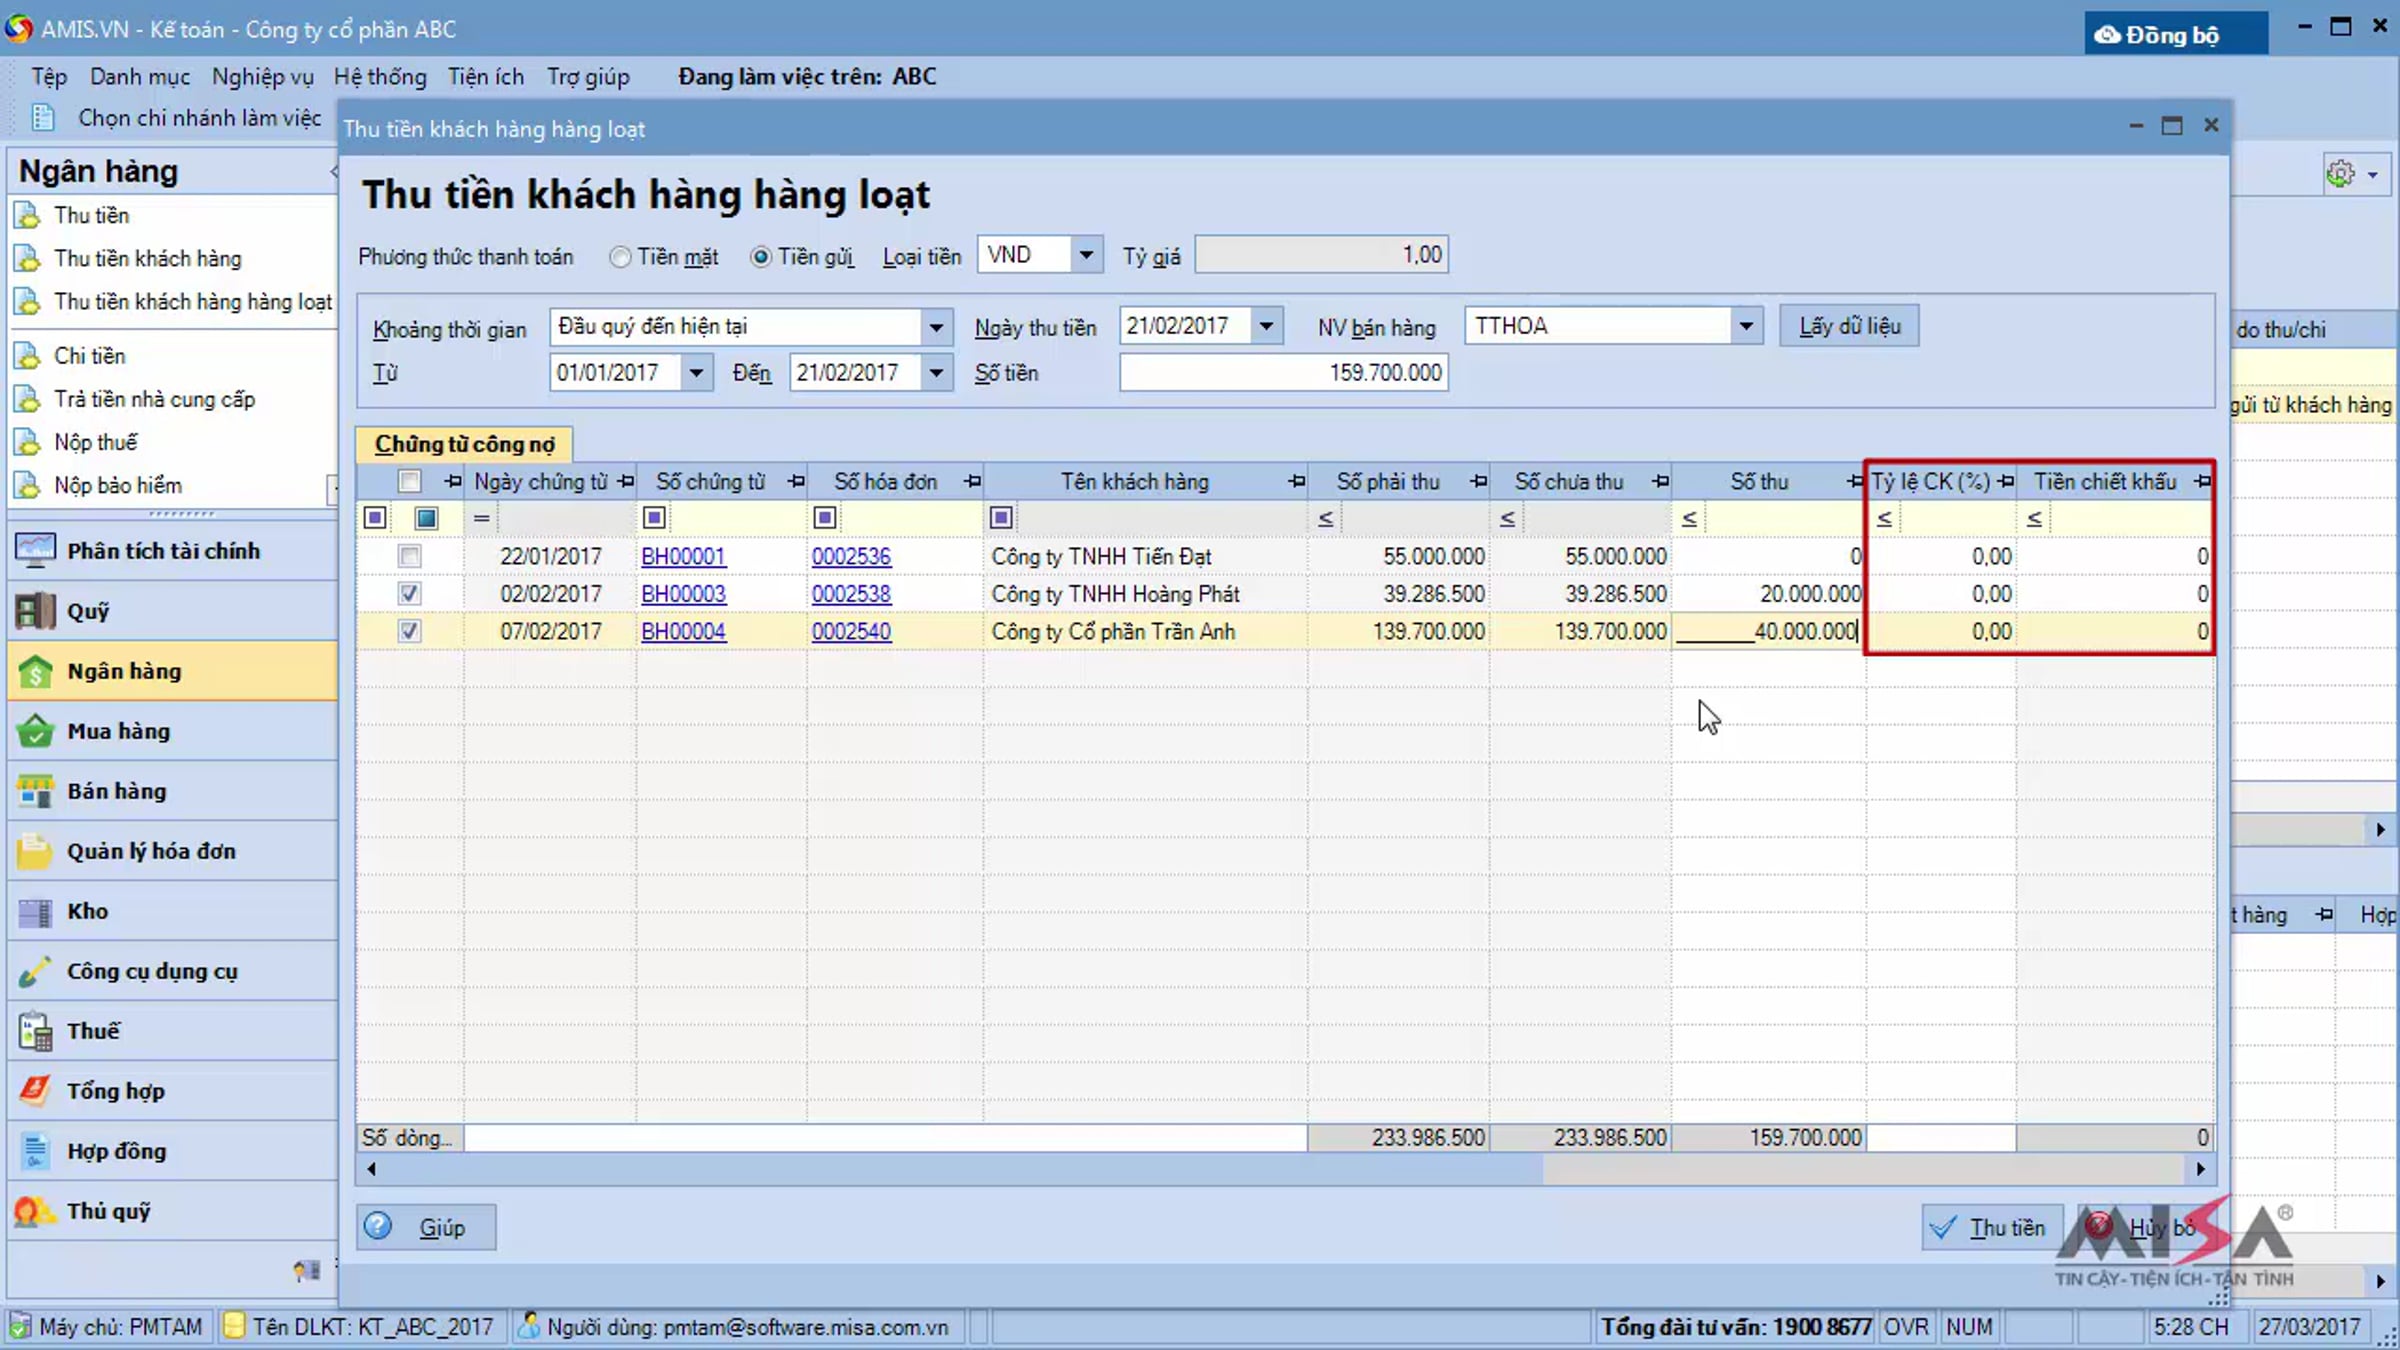
Task: Click the Số thu cell for Trần Anh
Action: coord(1768,631)
